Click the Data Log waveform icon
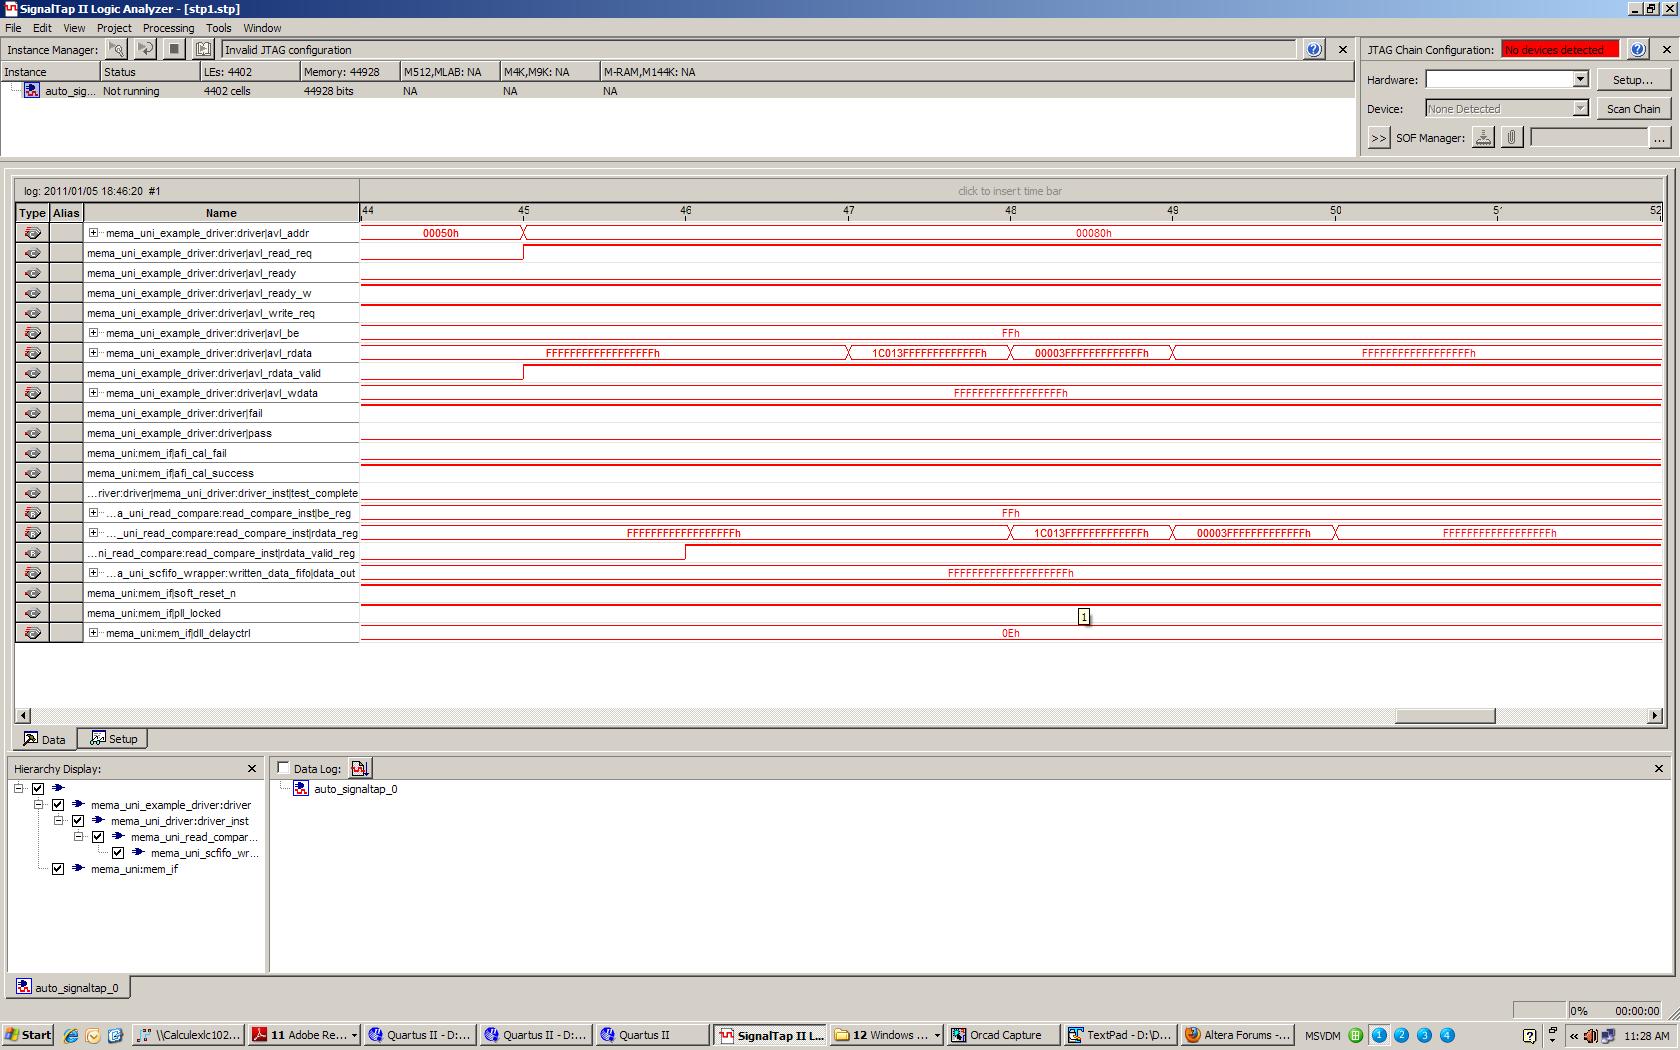 click(x=360, y=768)
